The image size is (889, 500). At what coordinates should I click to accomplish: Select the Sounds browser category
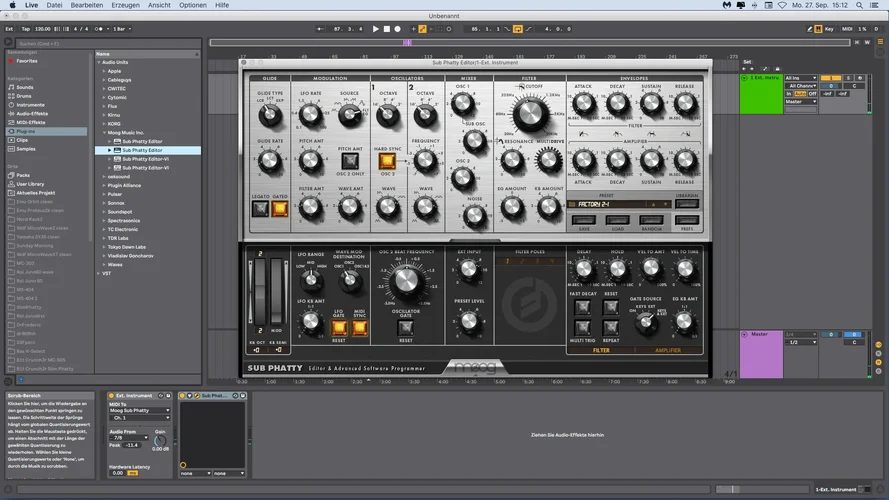point(25,87)
